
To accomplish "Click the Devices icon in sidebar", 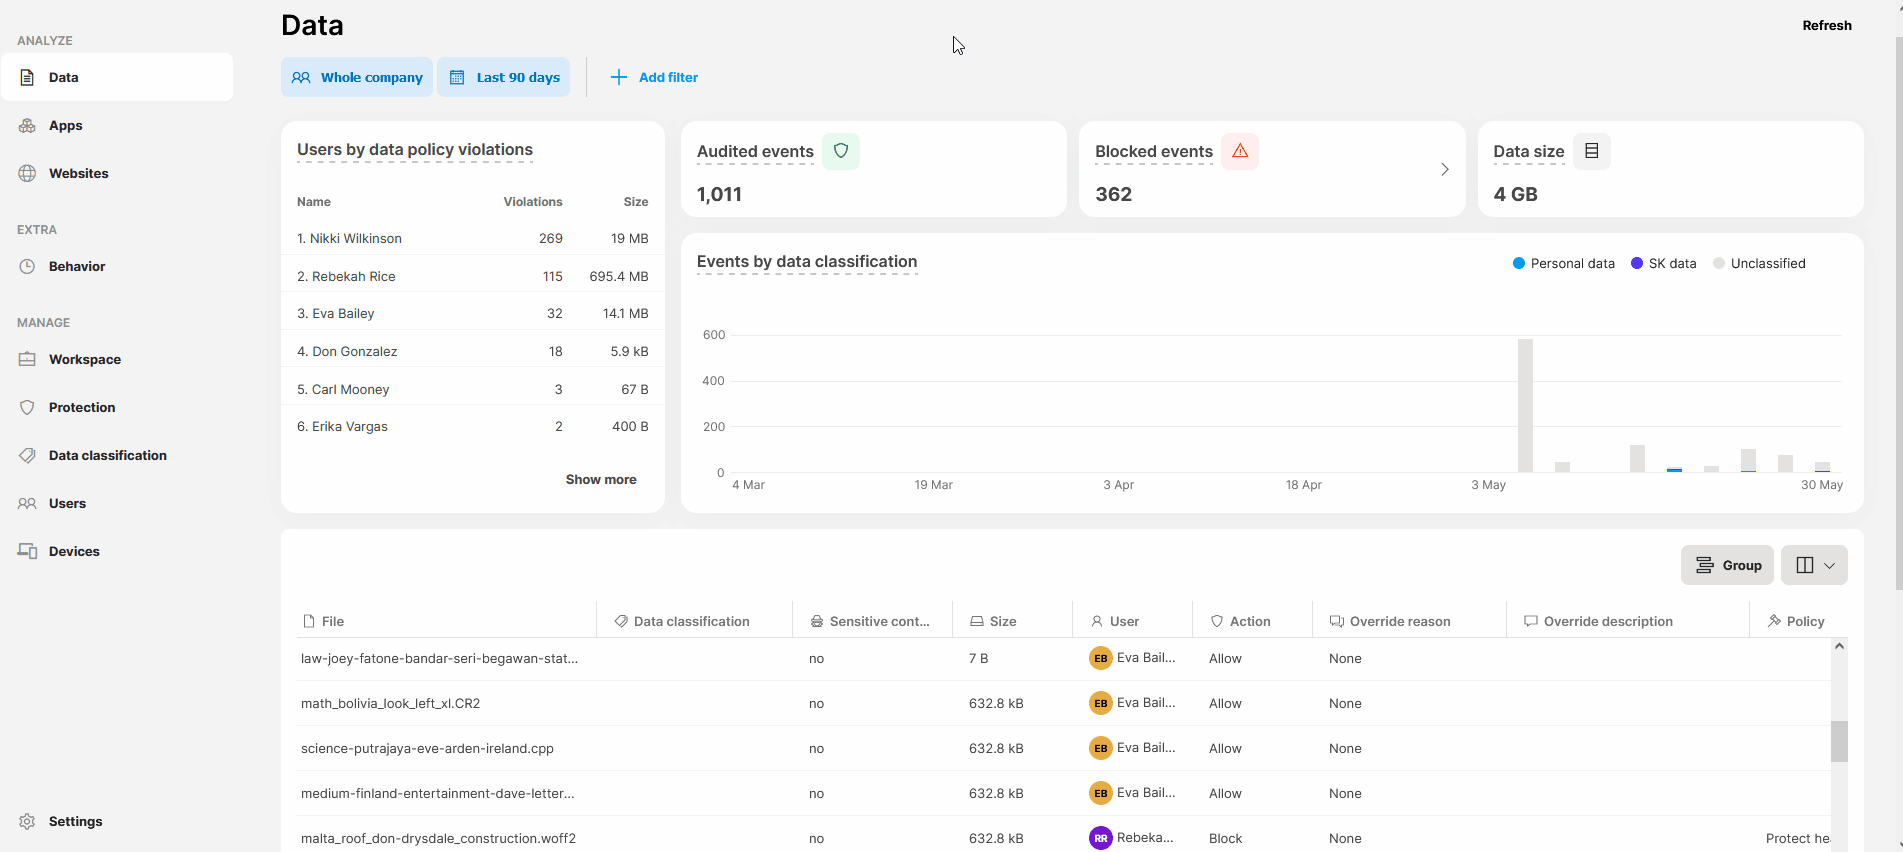I will 27,551.
